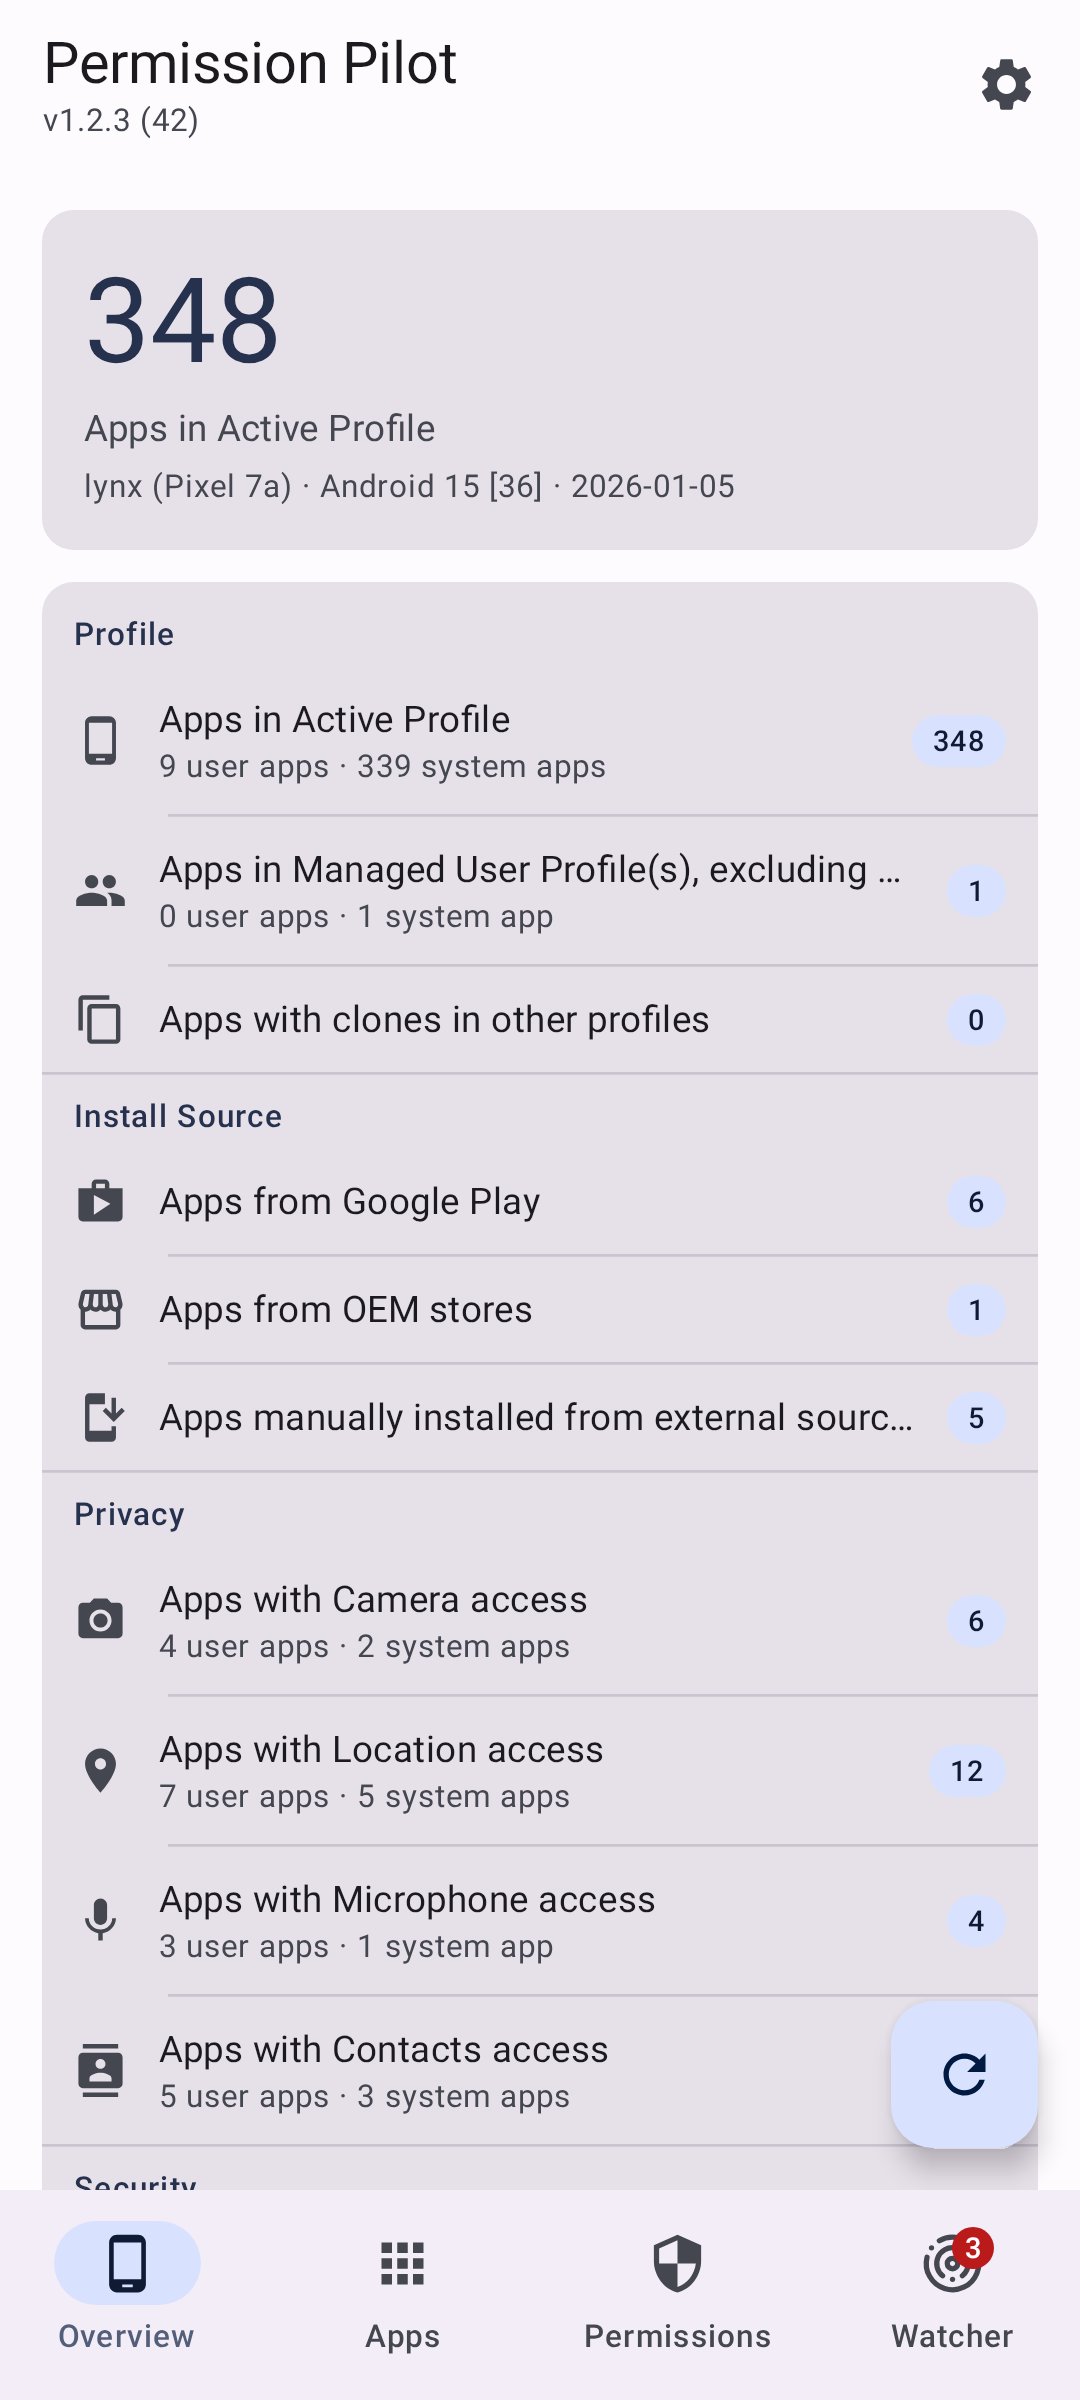Viewport: 1080px width, 2400px height.
Task: Tap the 348 count badge
Action: pos(958,741)
